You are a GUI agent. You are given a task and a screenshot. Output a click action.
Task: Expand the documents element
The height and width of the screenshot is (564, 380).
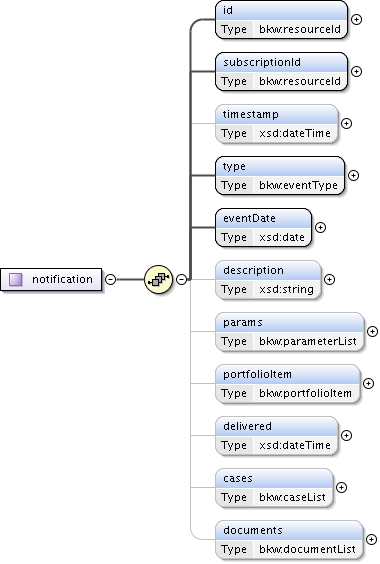(x=371, y=540)
